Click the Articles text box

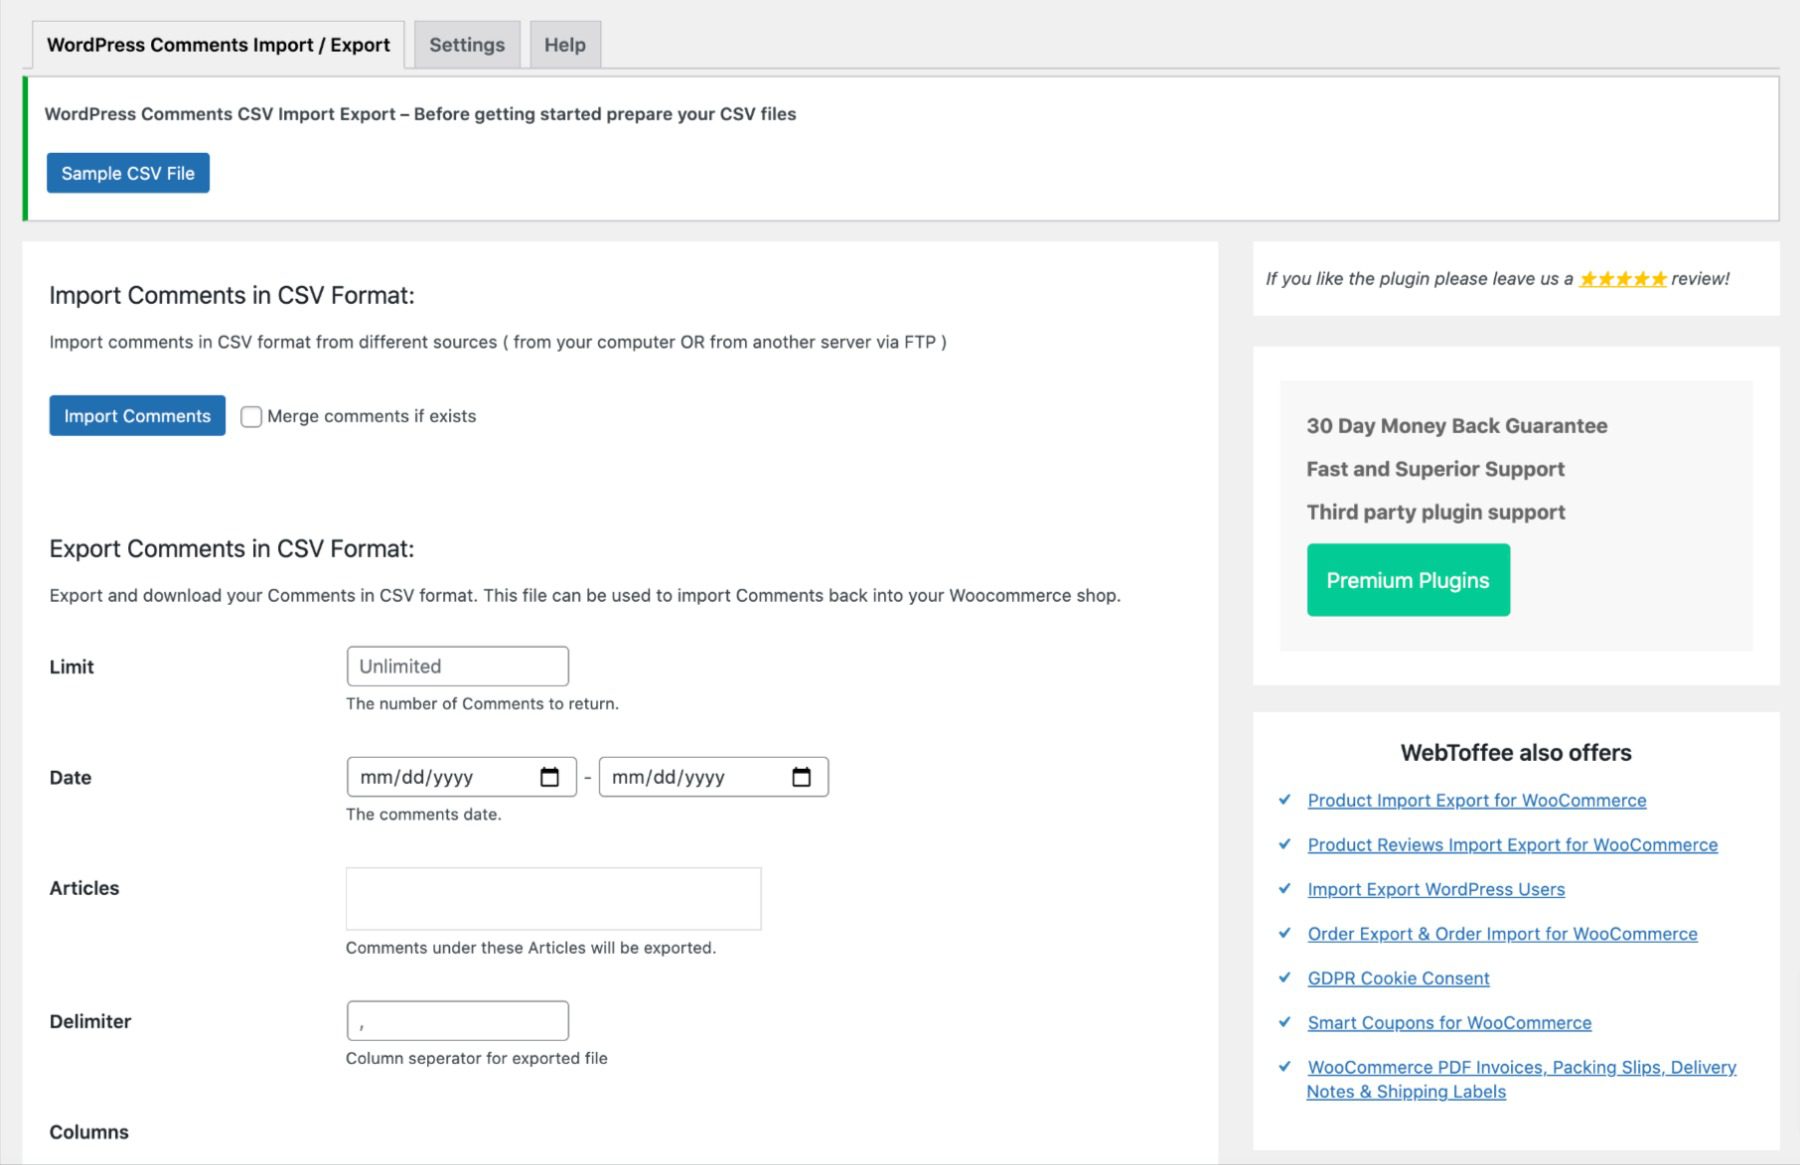(x=553, y=898)
